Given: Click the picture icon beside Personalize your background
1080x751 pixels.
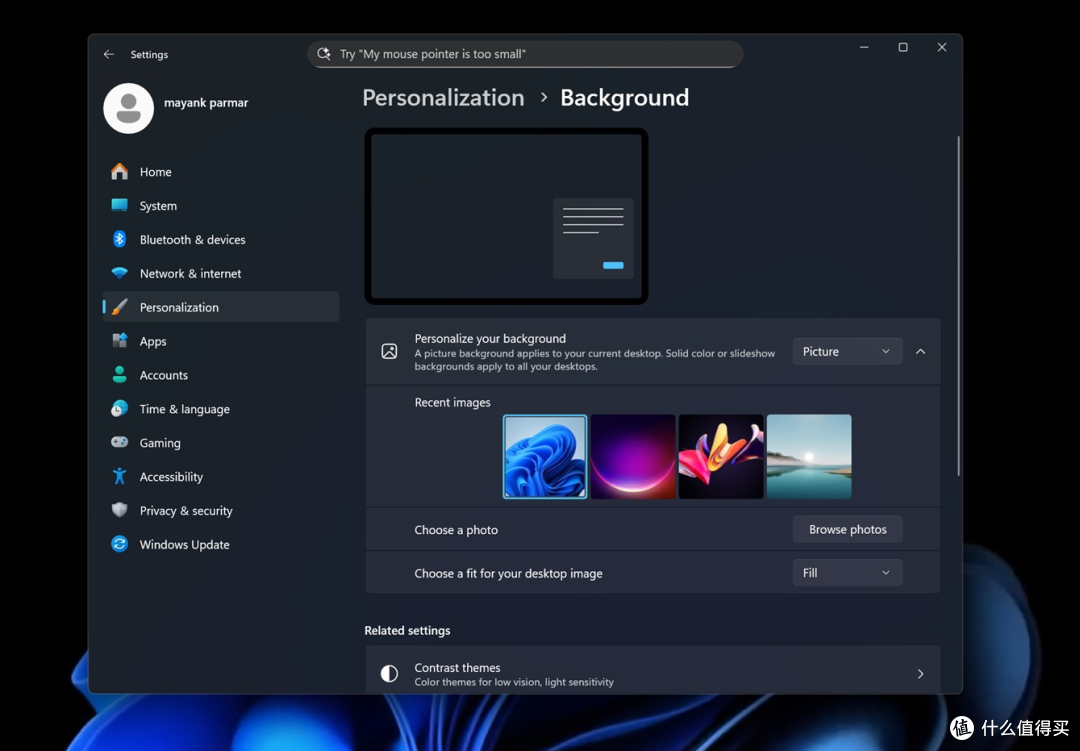Looking at the screenshot, I should [389, 351].
